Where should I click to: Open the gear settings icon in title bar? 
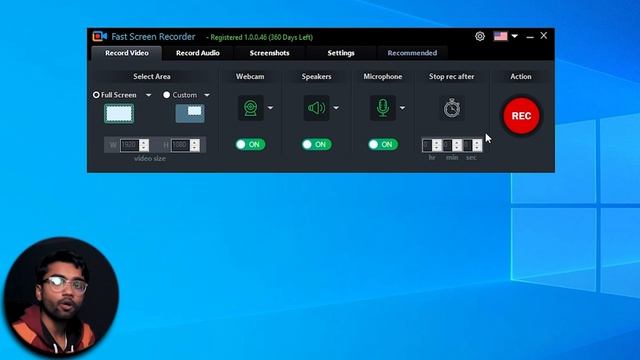click(x=480, y=36)
